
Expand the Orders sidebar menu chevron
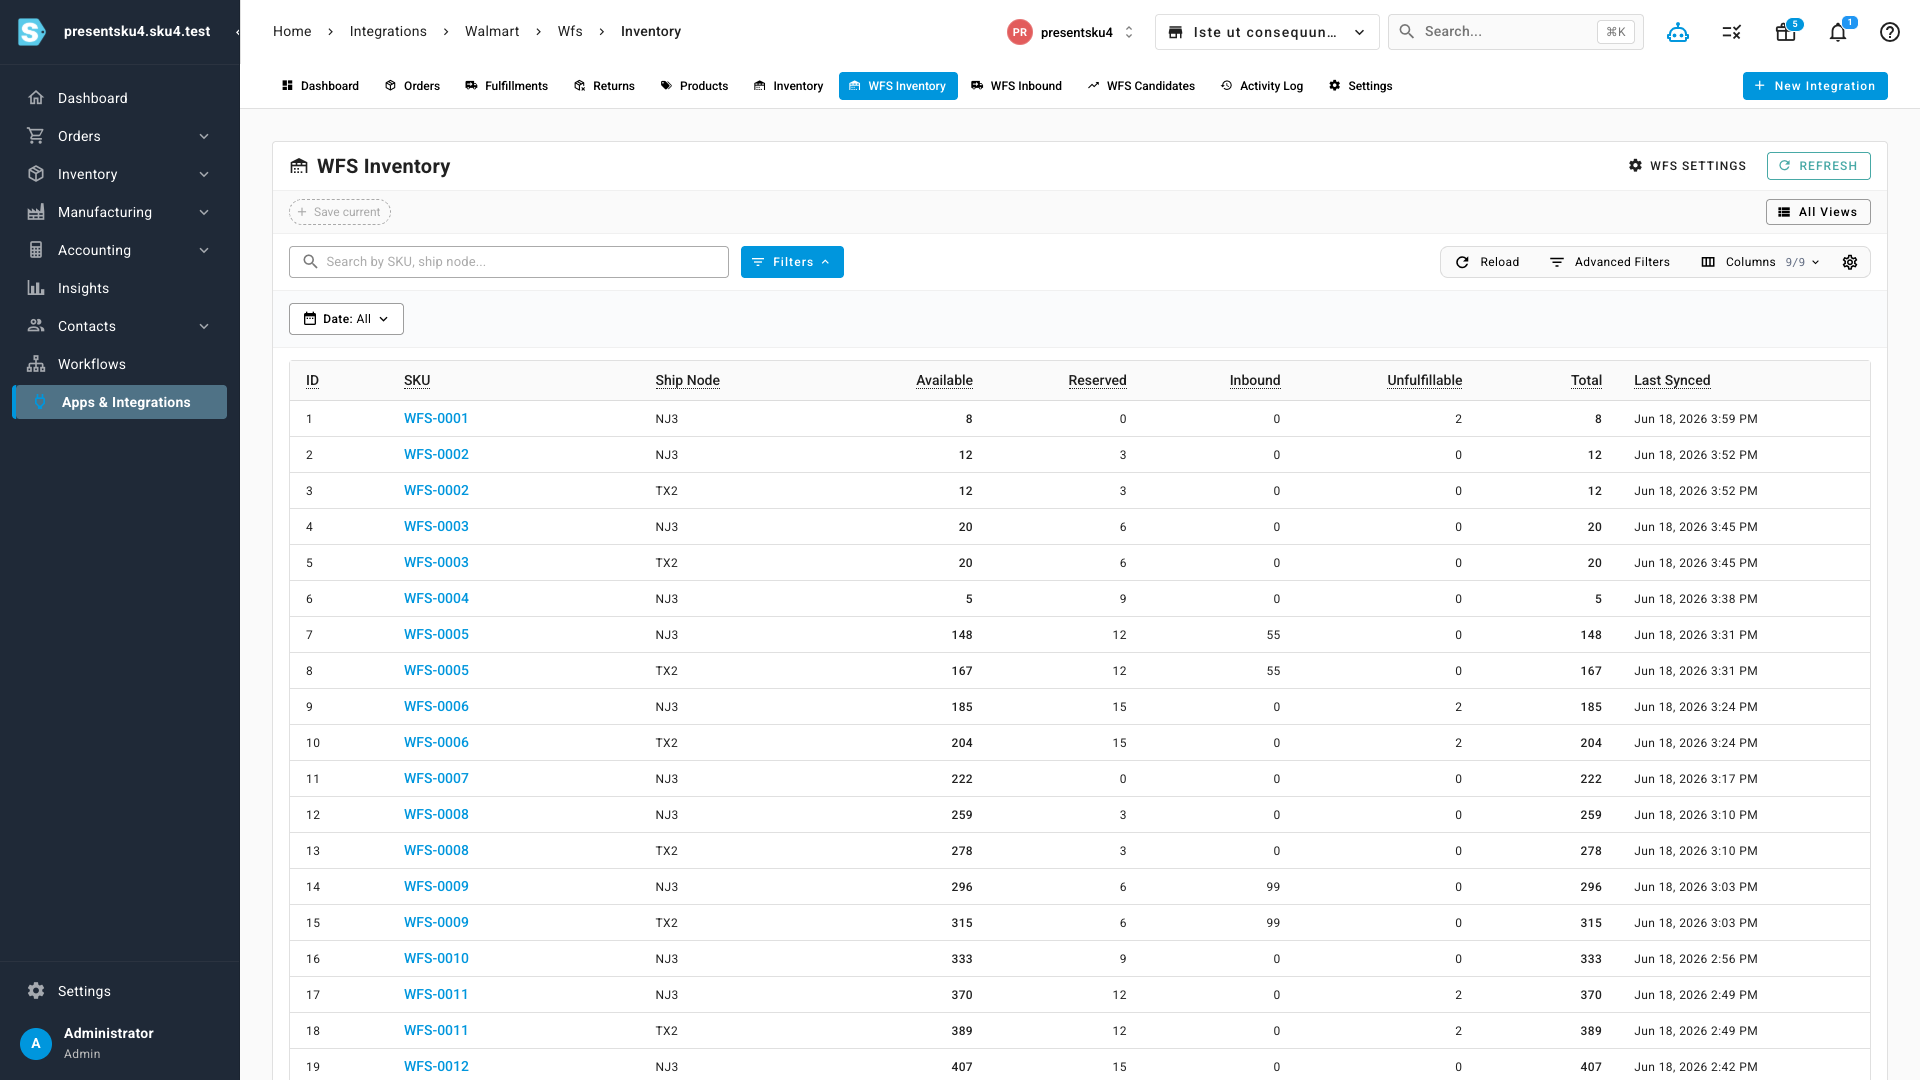(x=204, y=136)
